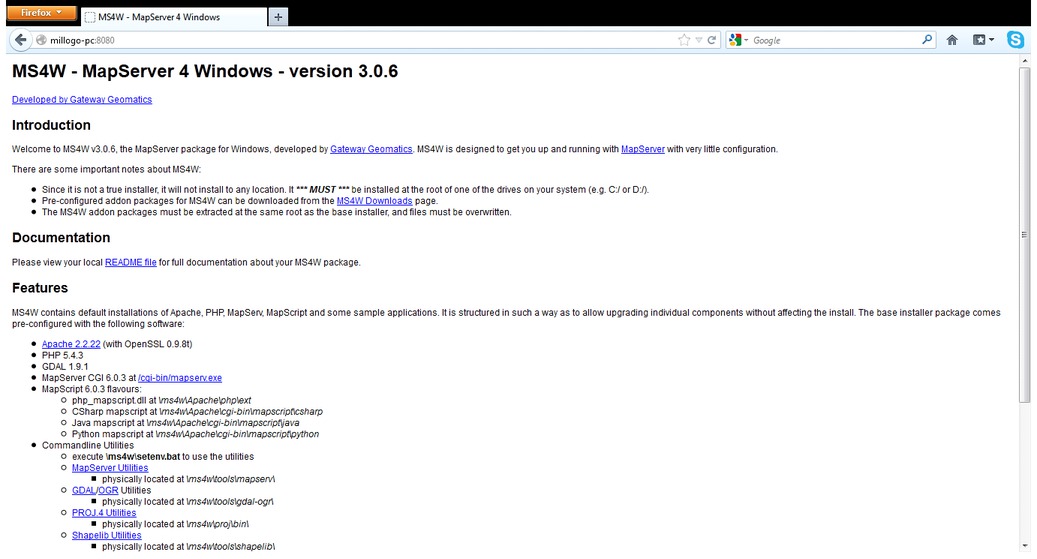Click the Skype toolbar icon
This screenshot has width=1037, height=559.
pos(1015,40)
